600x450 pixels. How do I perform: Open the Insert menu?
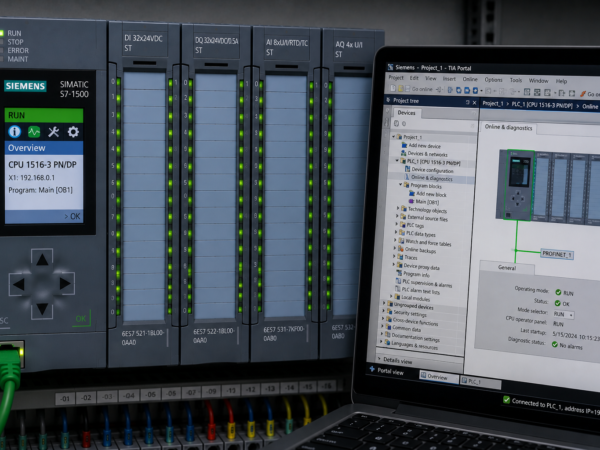coord(449,79)
